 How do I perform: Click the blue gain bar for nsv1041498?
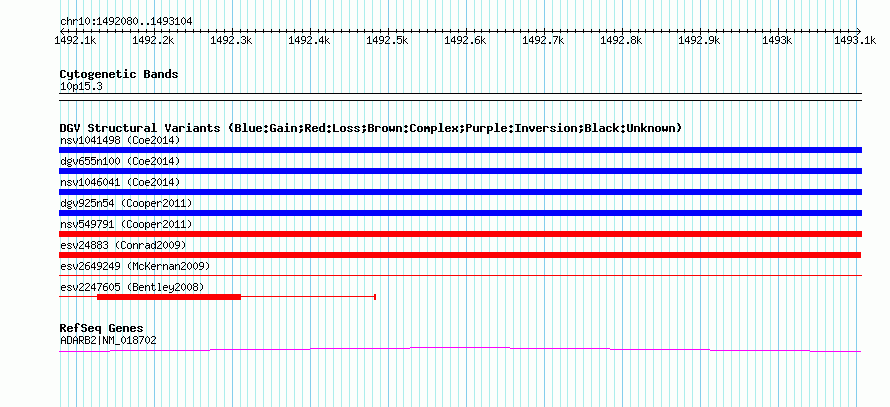pyautogui.click(x=460, y=150)
